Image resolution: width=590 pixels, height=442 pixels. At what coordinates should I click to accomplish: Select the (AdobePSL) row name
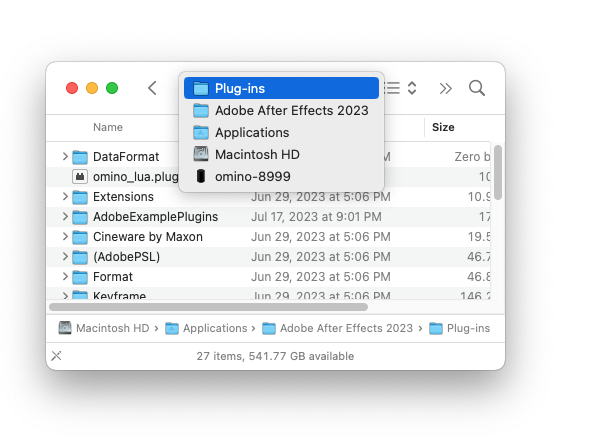pos(126,257)
